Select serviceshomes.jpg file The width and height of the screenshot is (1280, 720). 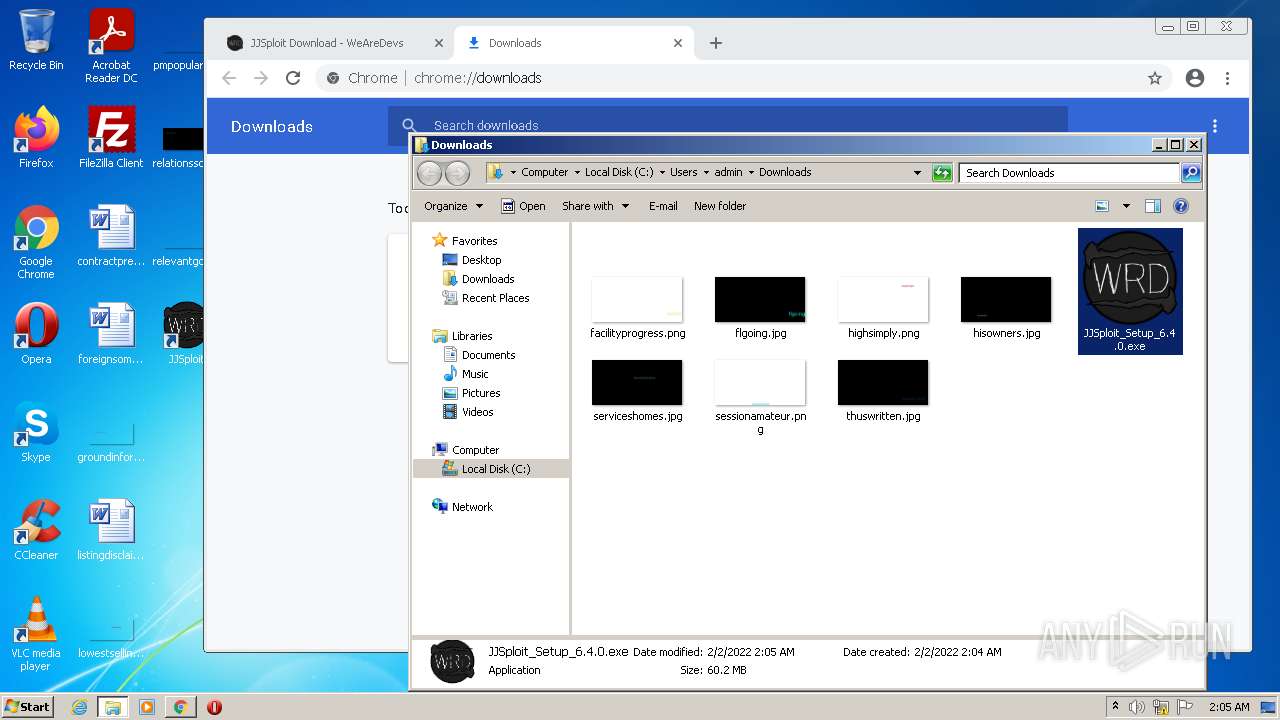point(637,391)
